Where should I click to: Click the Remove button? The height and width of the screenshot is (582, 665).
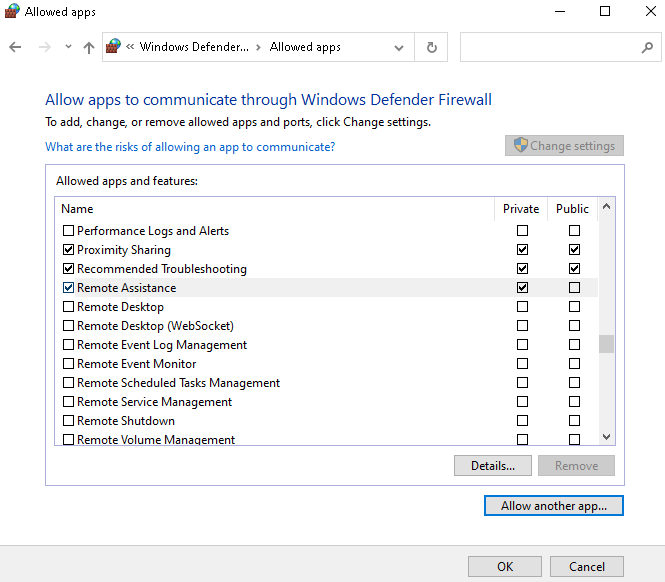click(x=576, y=466)
